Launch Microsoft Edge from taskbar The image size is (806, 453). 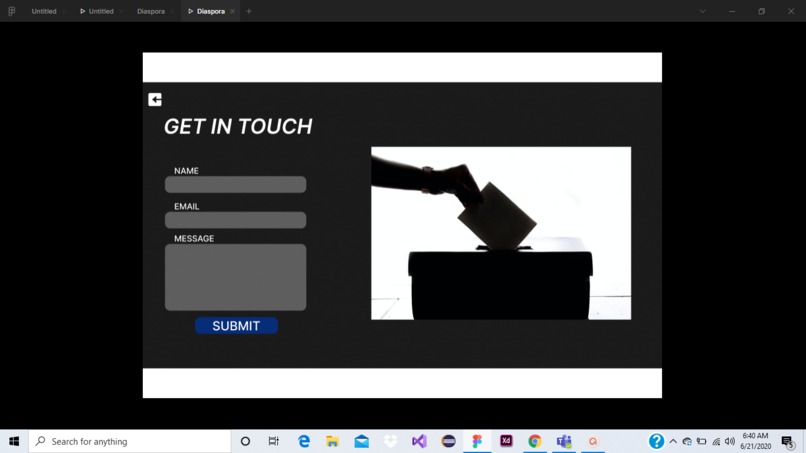[x=304, y=441]
